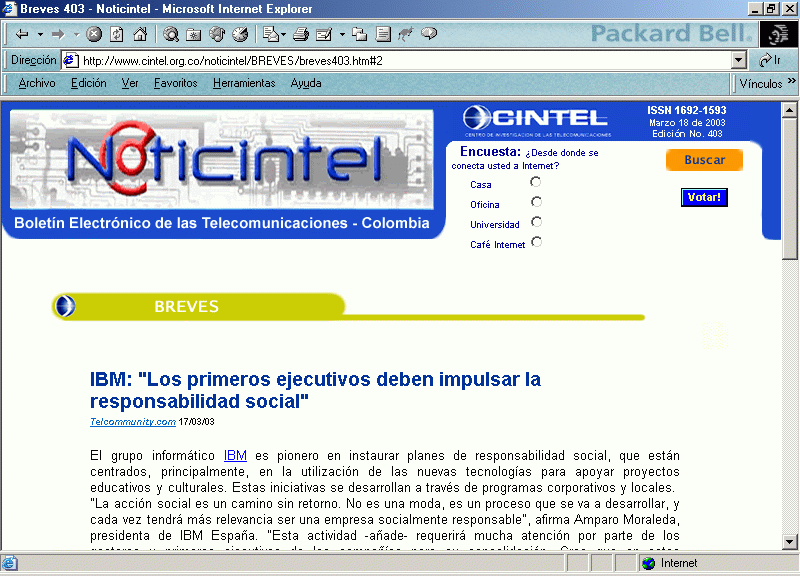The height and width of the screenshot is (576, 800).
Task: Click the ISSN 1692-1593 text
Action: click(x=687, y=110)
